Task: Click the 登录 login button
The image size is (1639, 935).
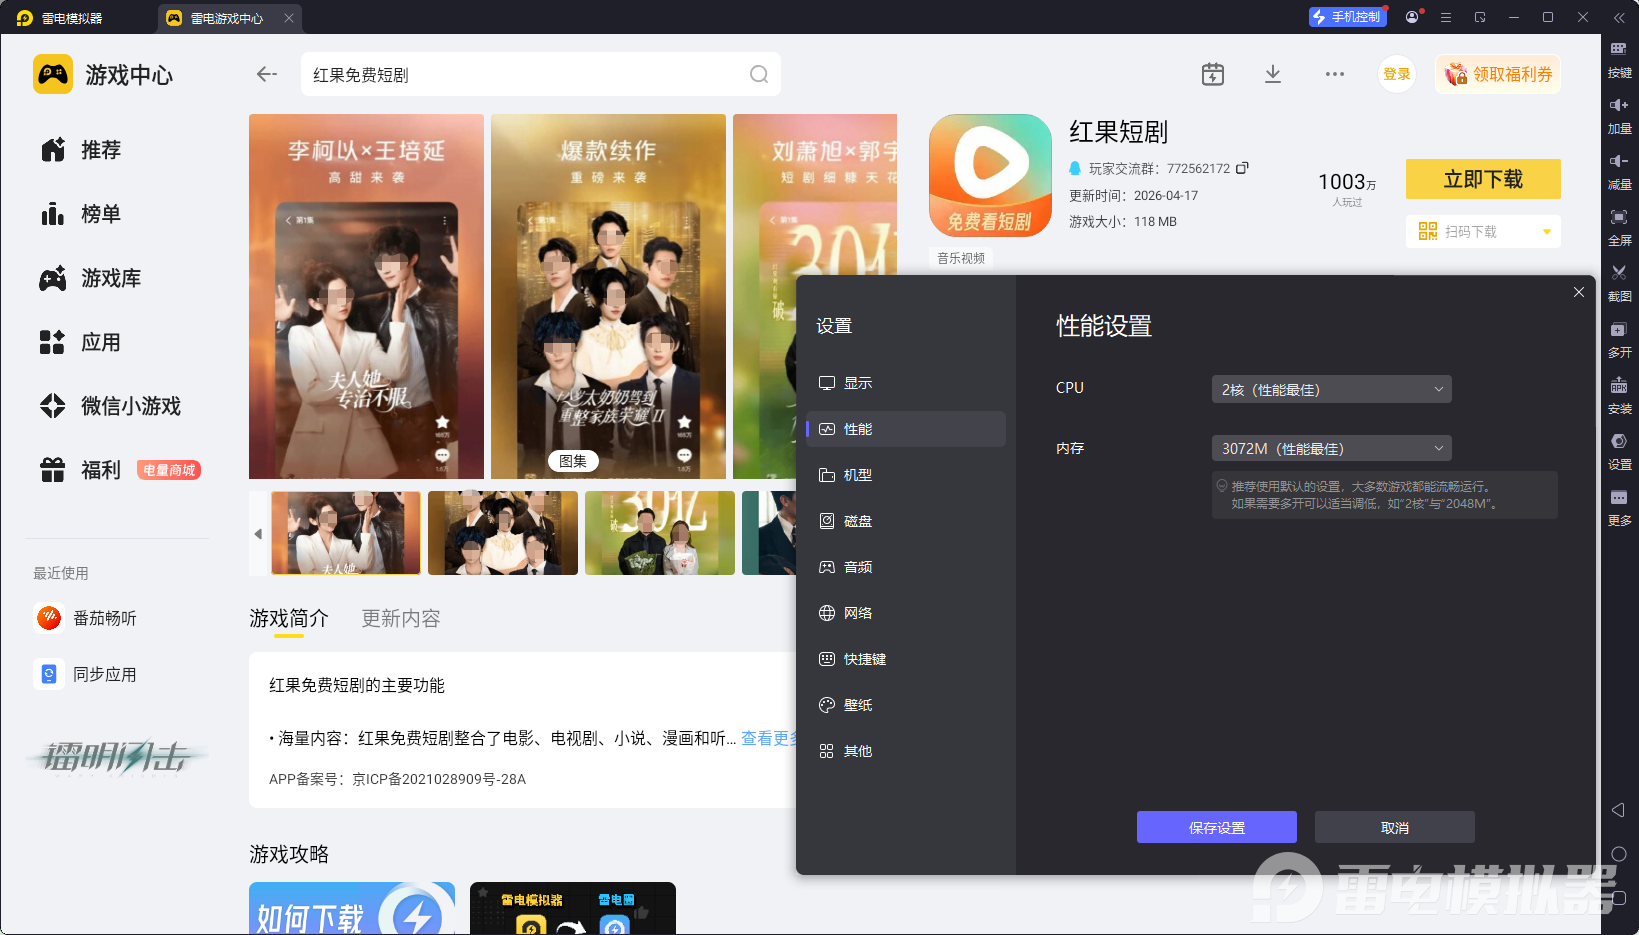Action: tap(1396, 74)
